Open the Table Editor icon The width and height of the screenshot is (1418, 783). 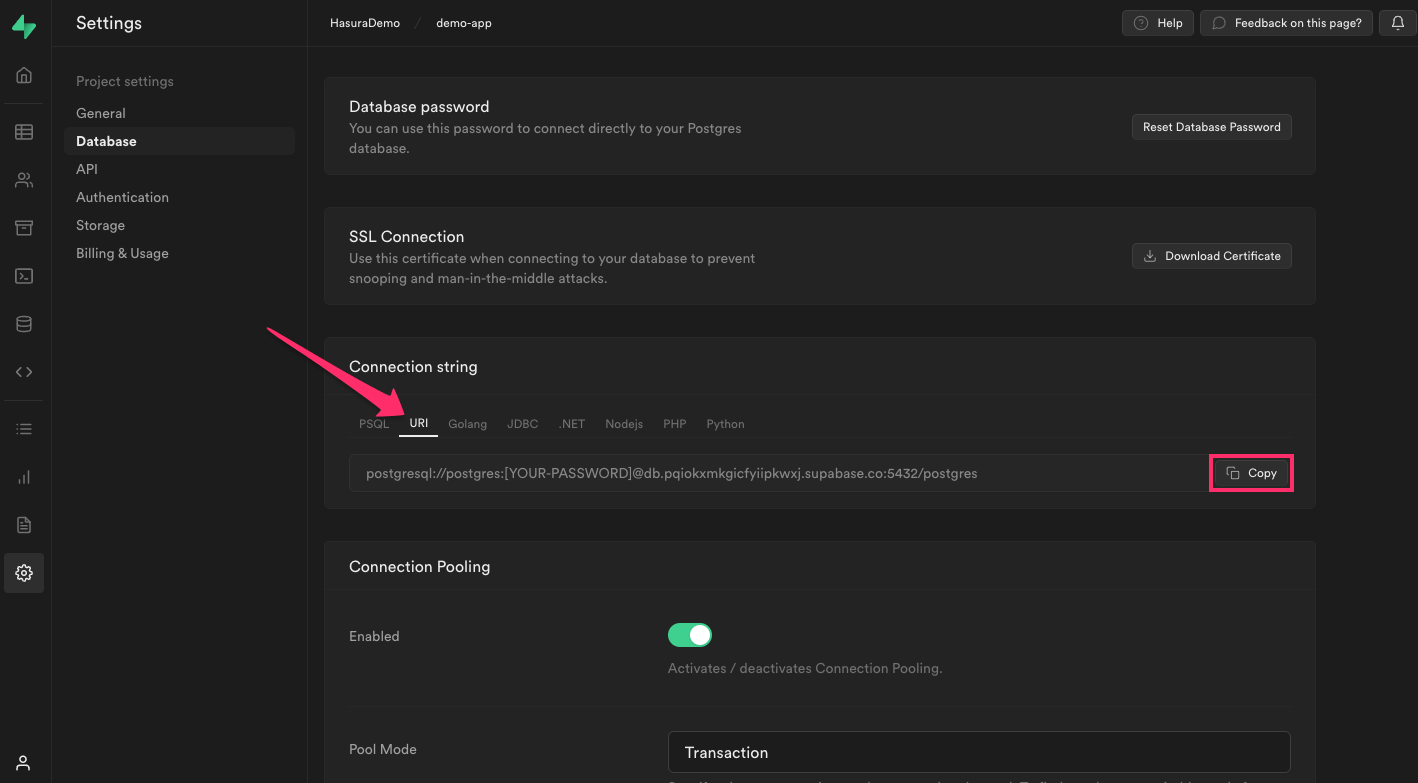click(x=23, y=131)
